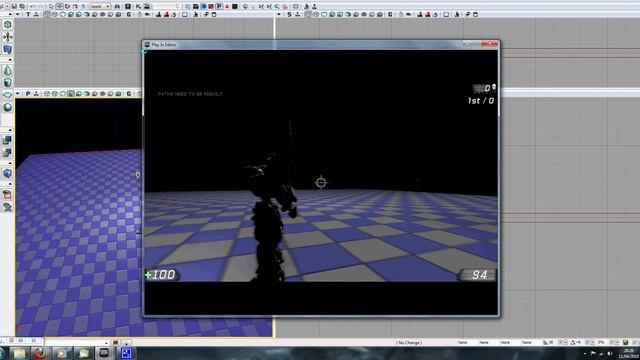Open the options arrow left of T button
The image size is (640, 360).
coord(18,14)
